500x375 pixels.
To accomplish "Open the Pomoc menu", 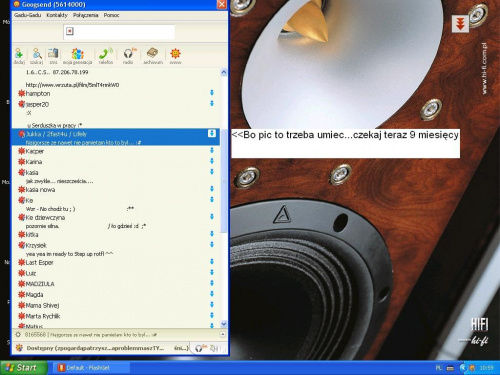I will tap(111, 15).
